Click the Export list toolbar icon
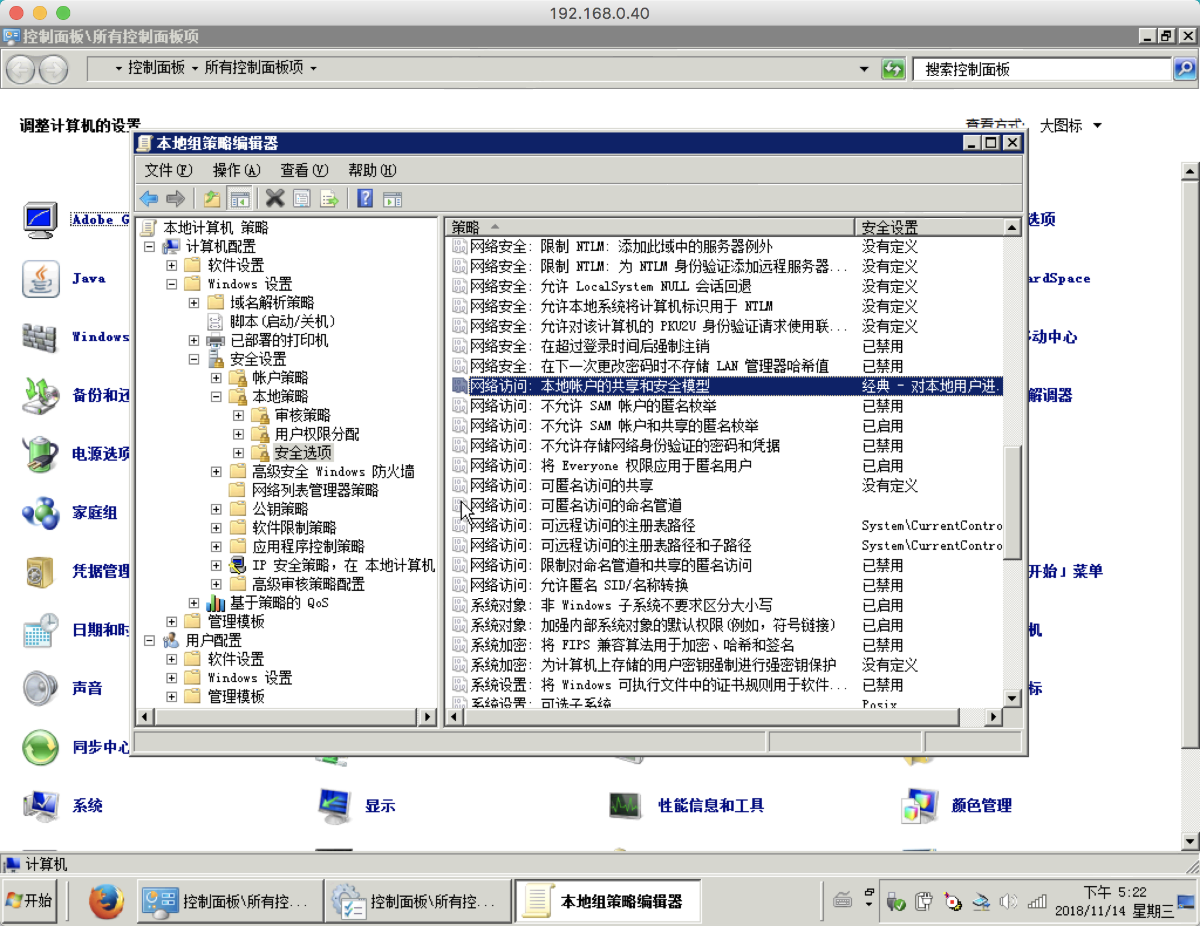This screenshot has width=1200, height=926. point(329,199)
